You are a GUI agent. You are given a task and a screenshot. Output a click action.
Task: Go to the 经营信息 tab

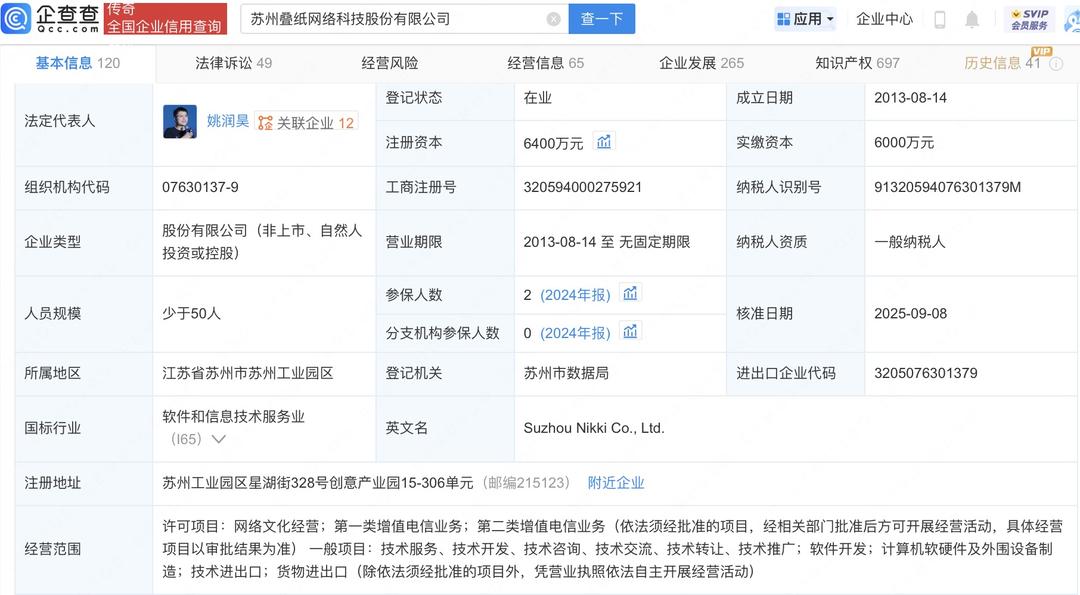click(x=546, y=63)
